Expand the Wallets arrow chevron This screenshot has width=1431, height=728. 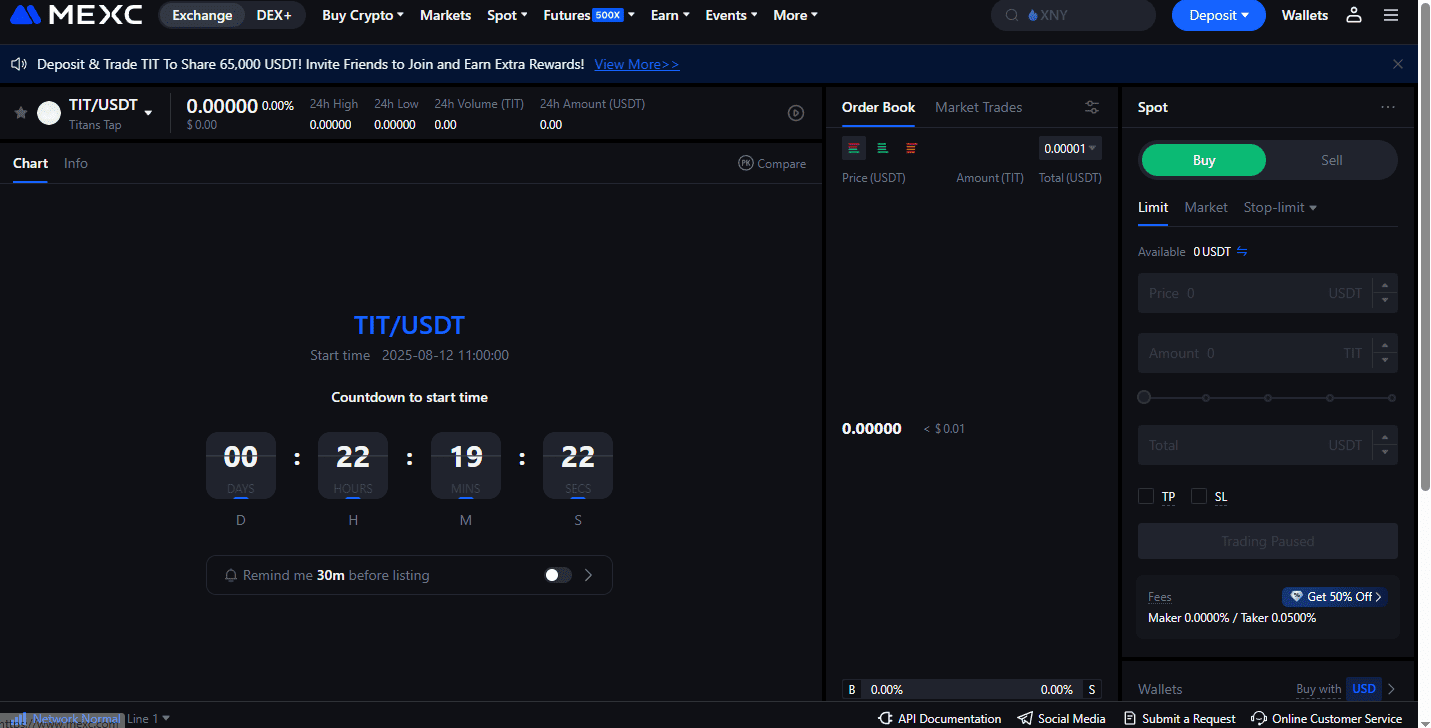1391,689
